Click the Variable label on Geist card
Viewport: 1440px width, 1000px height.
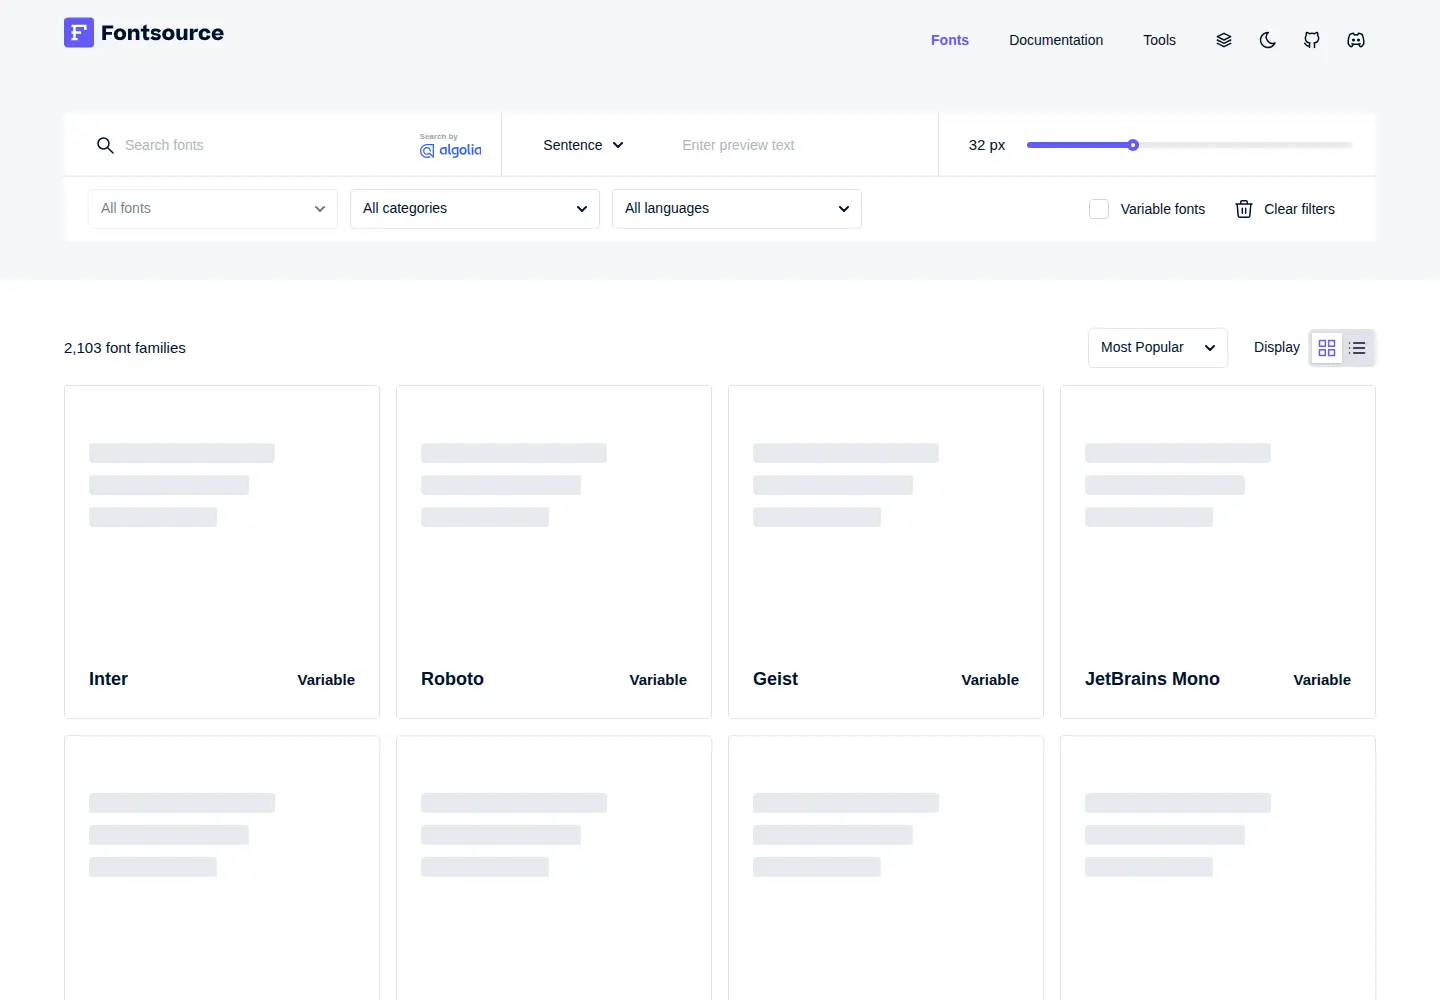[990, 680]
